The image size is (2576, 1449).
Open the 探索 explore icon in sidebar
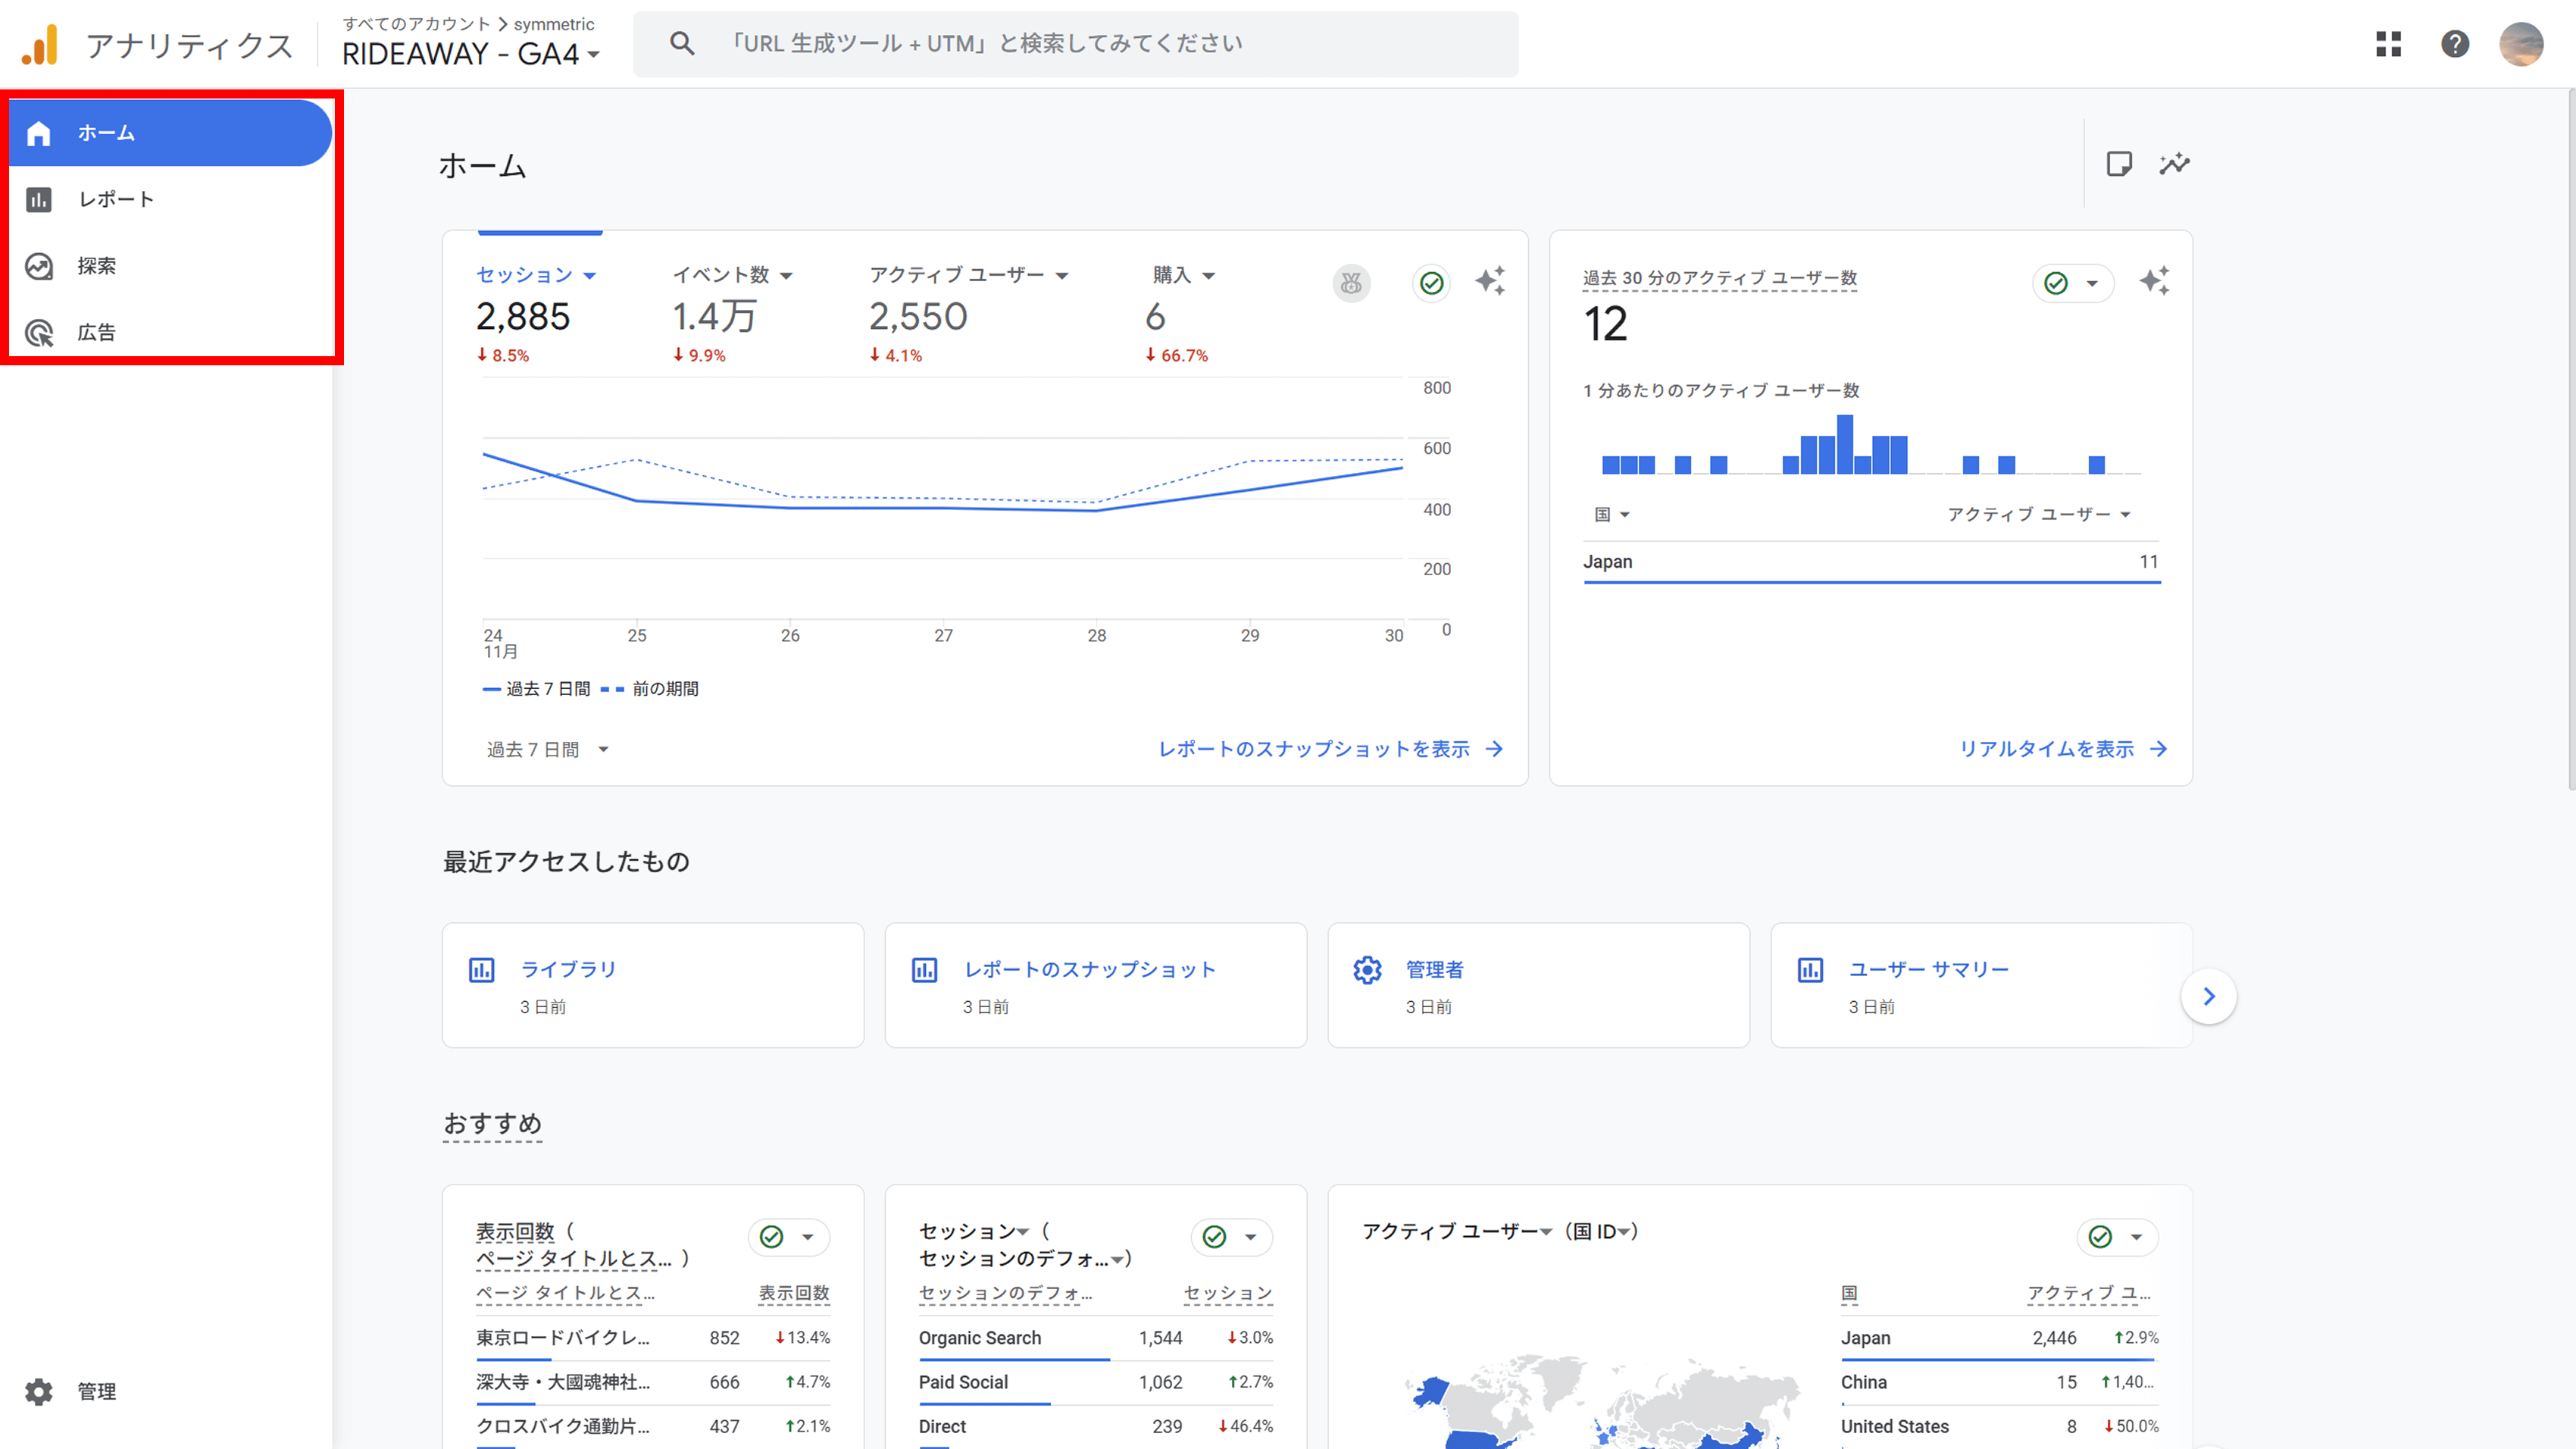click(x=39, y=266)
